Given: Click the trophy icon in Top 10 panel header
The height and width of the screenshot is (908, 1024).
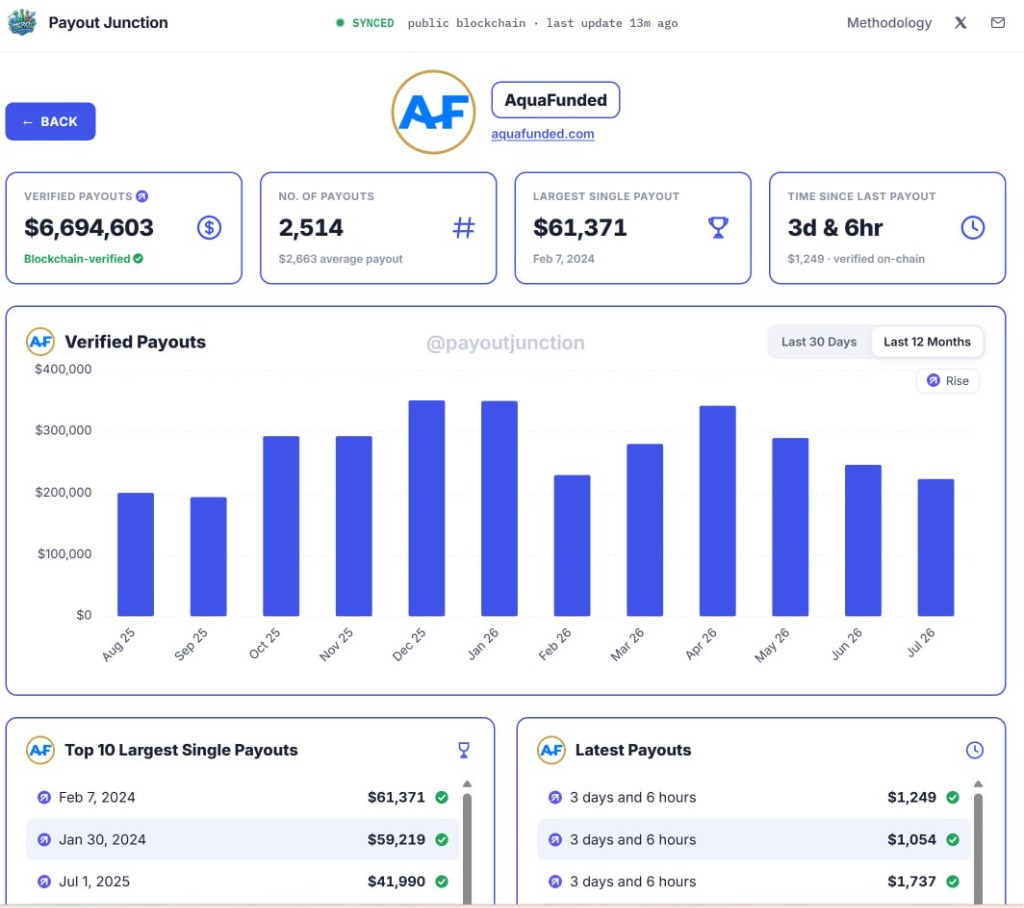Looking at the screenshot, I should (464, 750).
